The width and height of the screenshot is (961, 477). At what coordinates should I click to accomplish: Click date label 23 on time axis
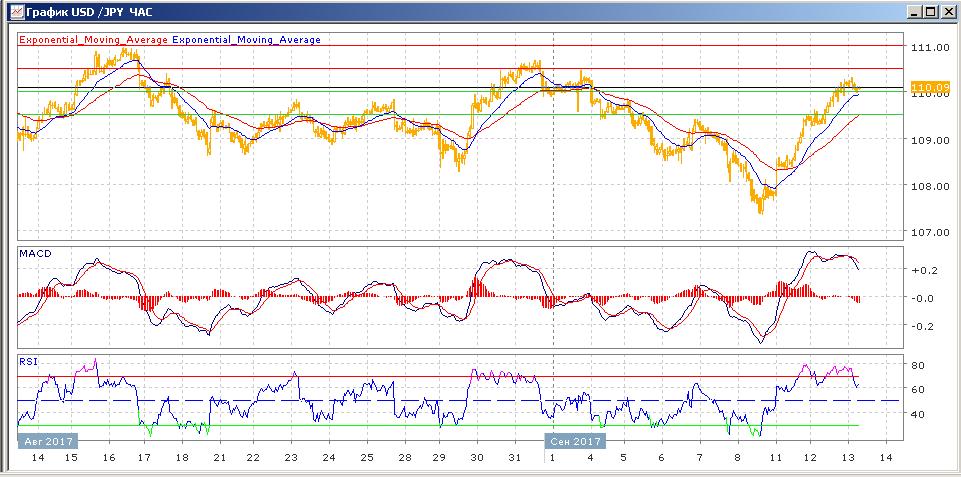[291, 459]
